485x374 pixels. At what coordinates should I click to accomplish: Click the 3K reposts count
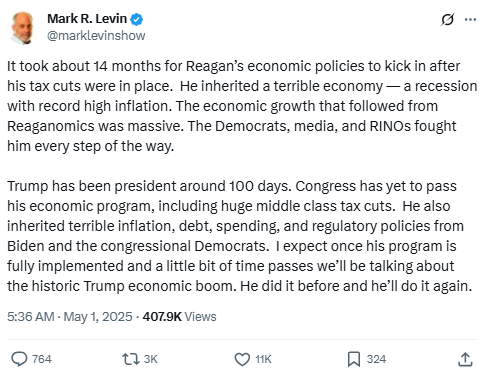(x=151, y=359)
